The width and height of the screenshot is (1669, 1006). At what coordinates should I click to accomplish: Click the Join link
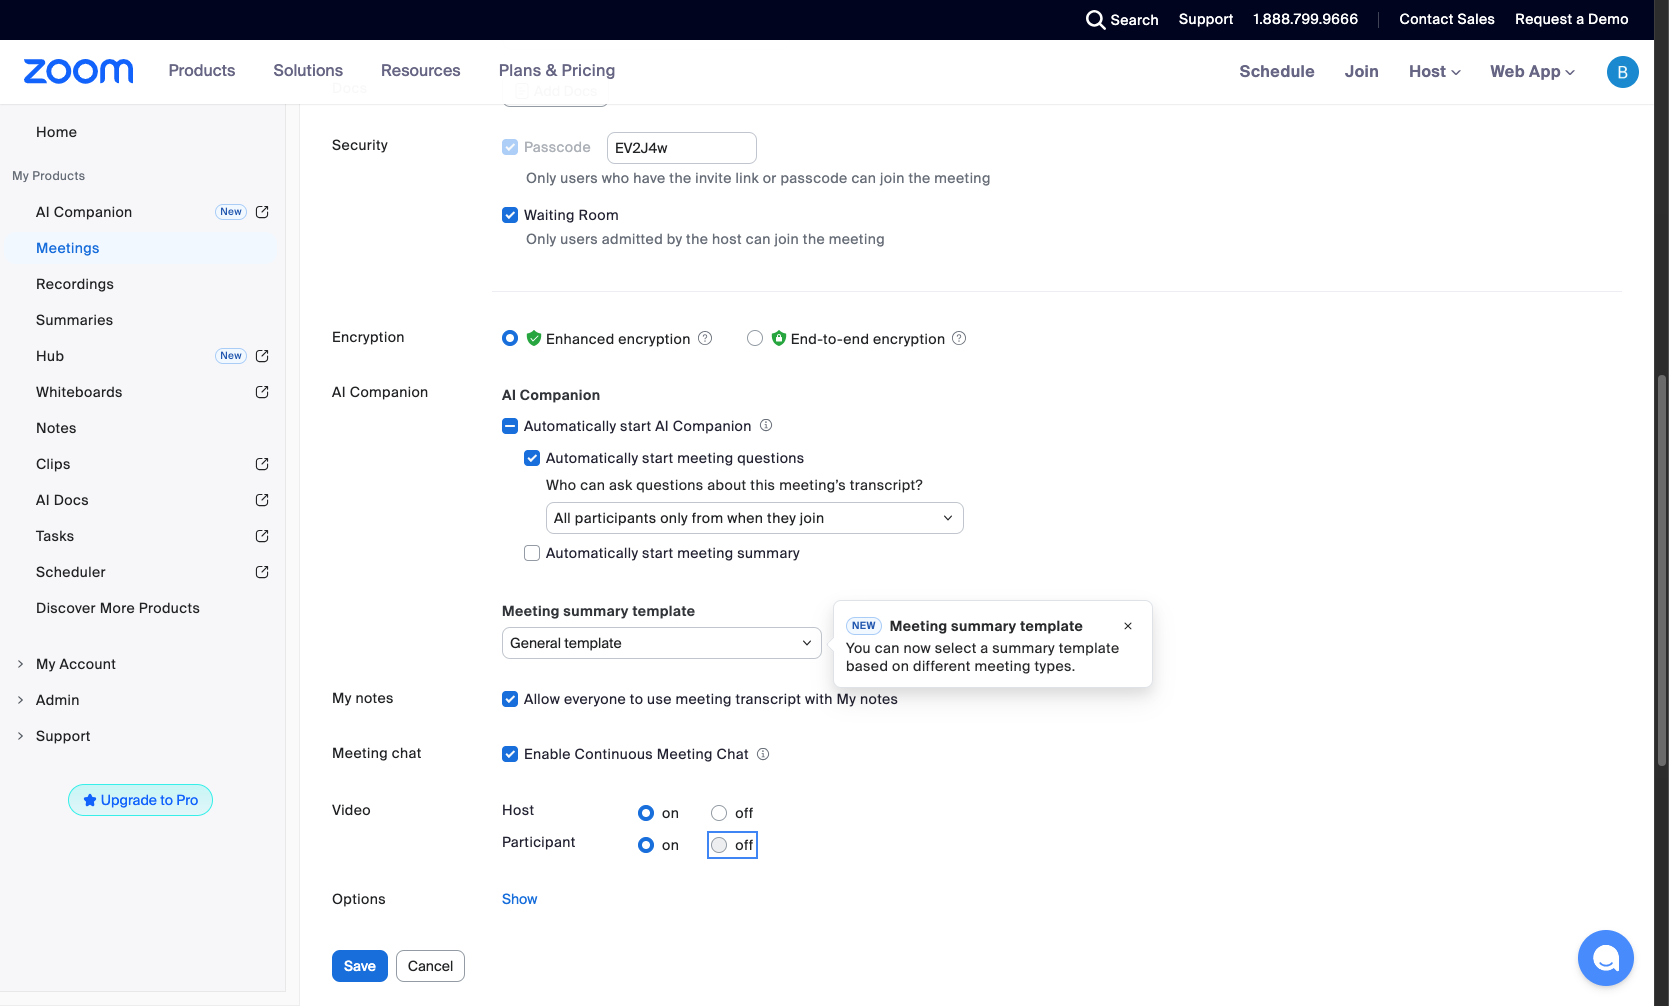(1361, 71)
